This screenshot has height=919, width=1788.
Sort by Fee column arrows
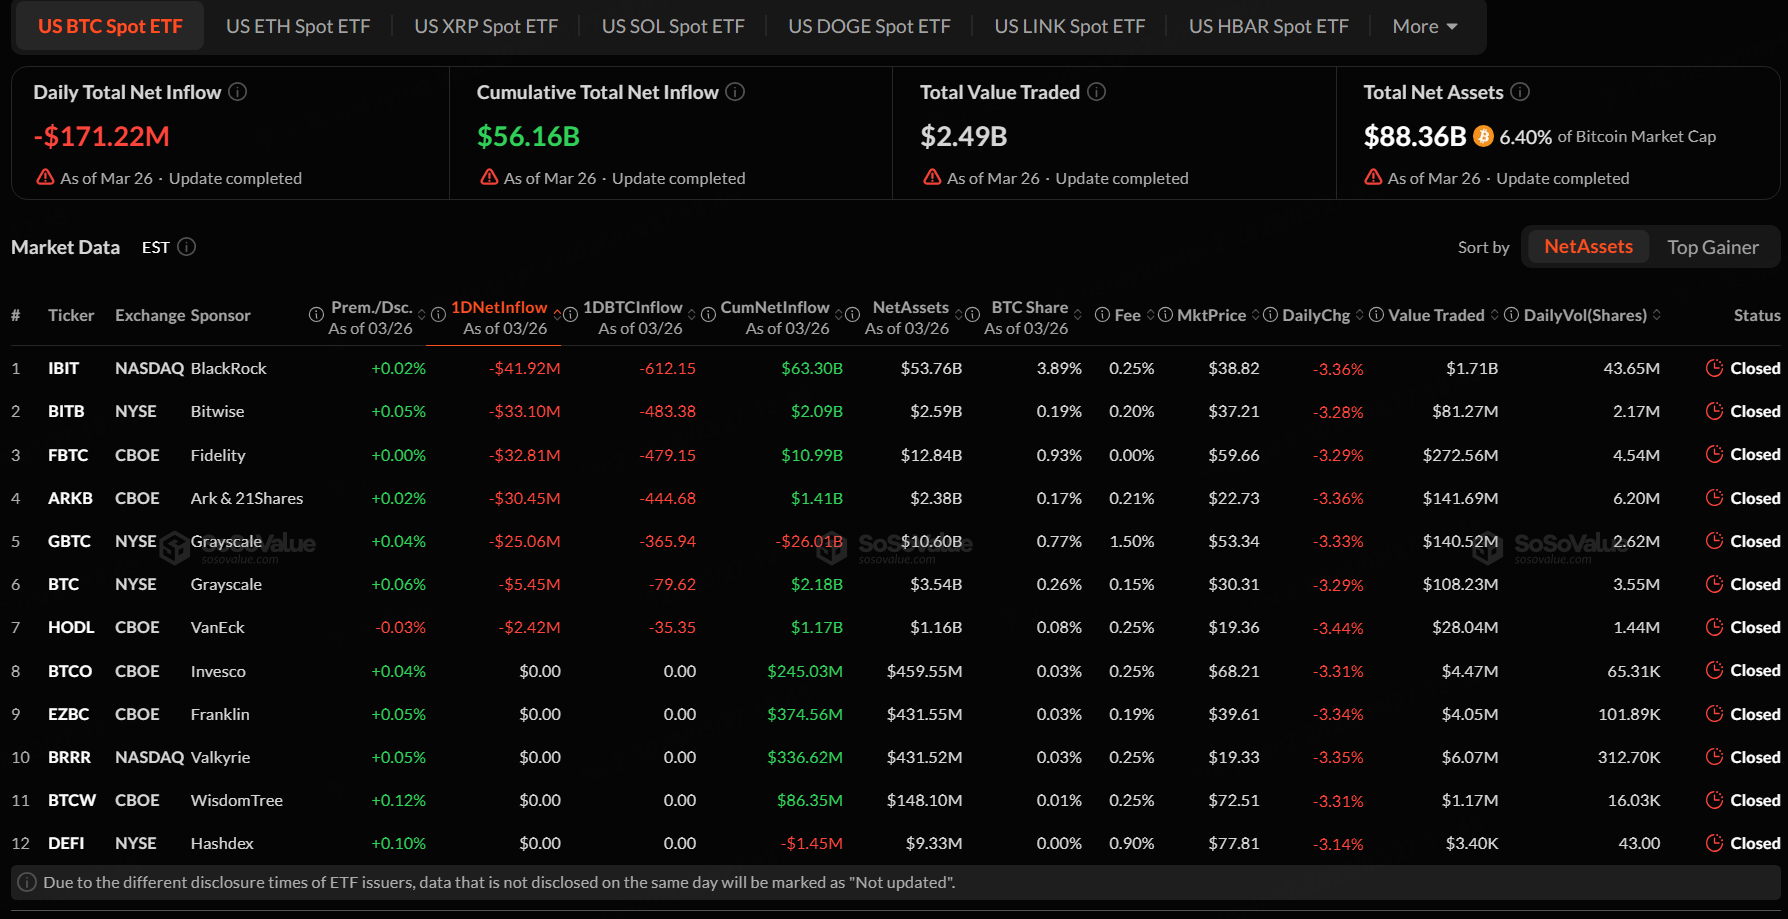point(1151,315)
